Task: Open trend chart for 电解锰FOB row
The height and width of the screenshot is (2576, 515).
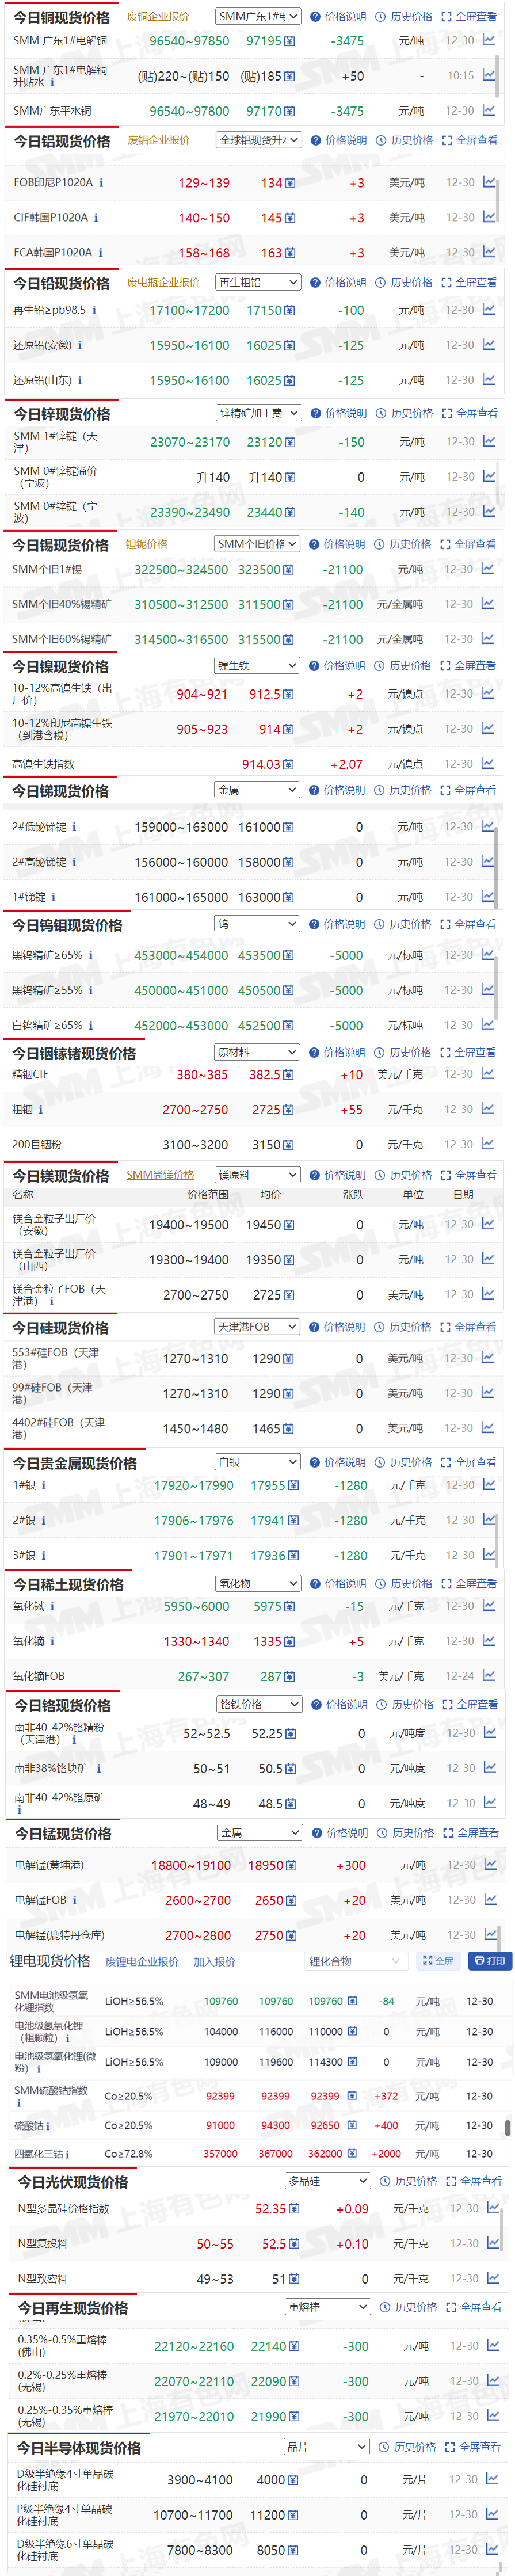Action: pos(490,1900)
